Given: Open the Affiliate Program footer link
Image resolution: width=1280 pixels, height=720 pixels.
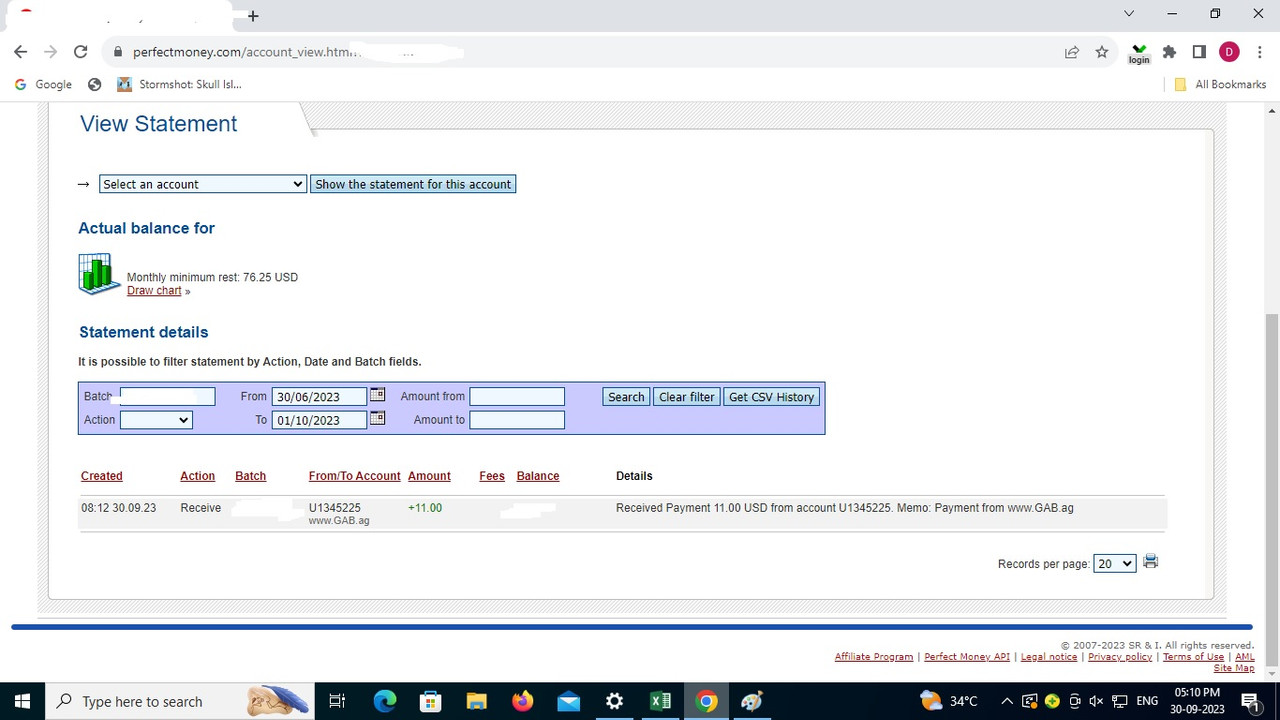Looking at the screenshot, I should click(874, 657).
